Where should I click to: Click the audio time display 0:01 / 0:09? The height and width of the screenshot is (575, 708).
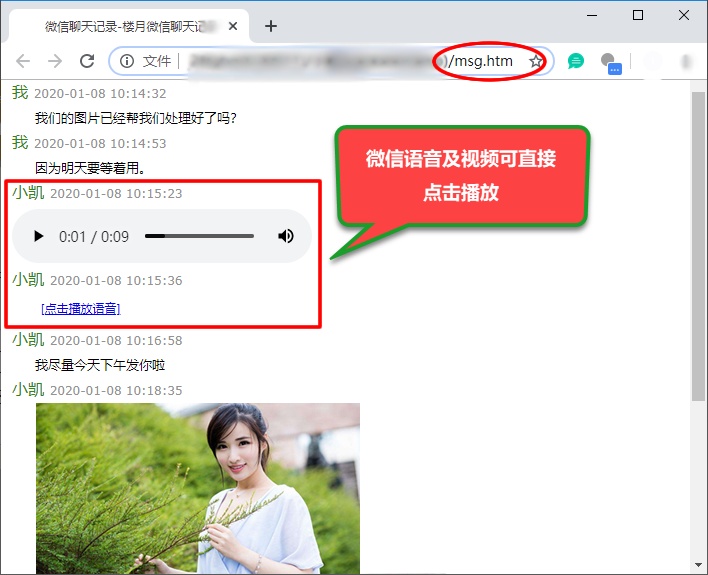[94, 237]
